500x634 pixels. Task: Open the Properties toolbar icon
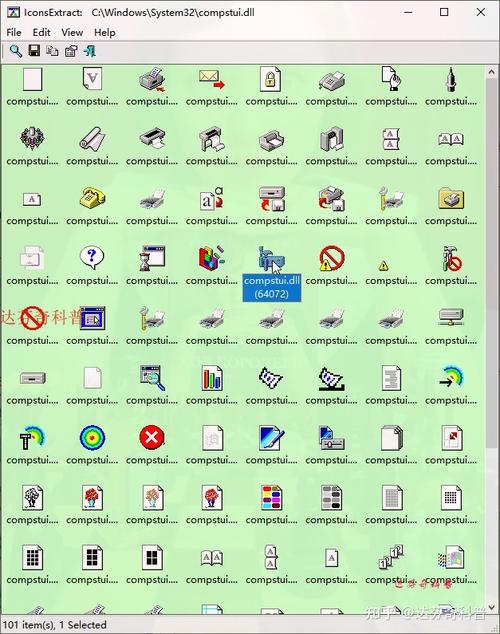point(71,51)
